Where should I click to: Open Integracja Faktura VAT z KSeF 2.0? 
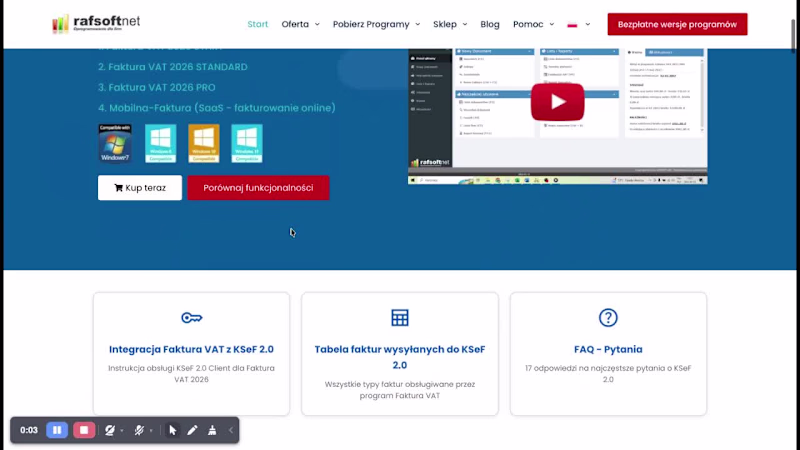(191, 349)
